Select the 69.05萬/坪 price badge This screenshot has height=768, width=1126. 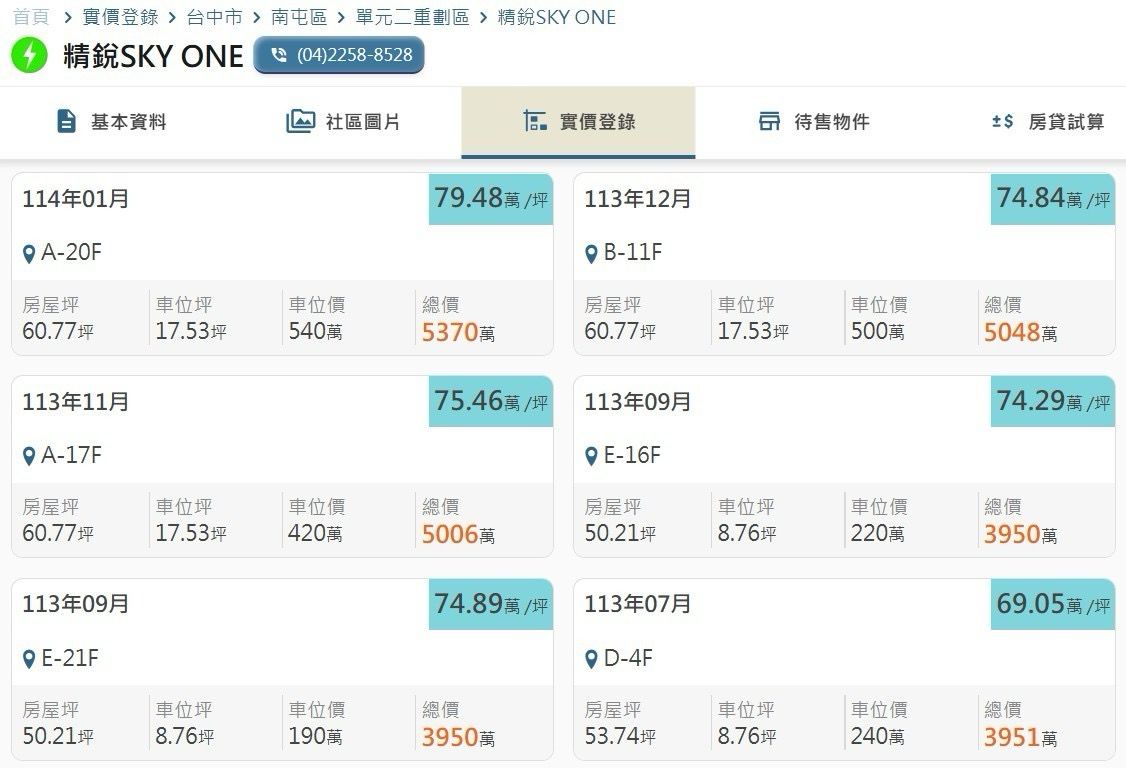pos(1053,605)
